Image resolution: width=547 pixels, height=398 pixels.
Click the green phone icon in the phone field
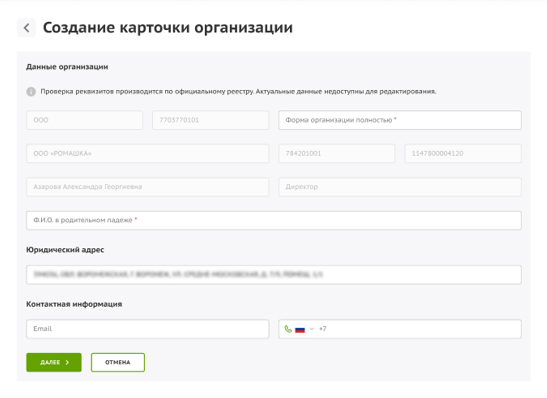point(288,329)
